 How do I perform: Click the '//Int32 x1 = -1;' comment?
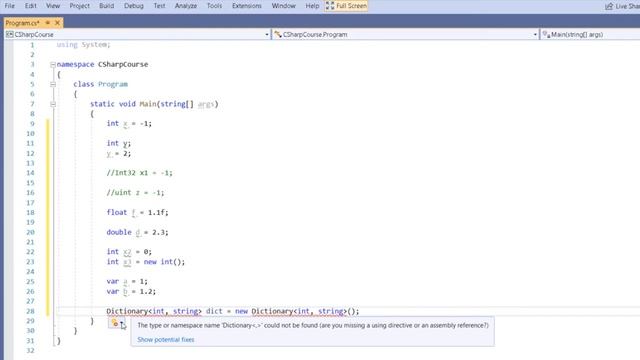point(140,173)
